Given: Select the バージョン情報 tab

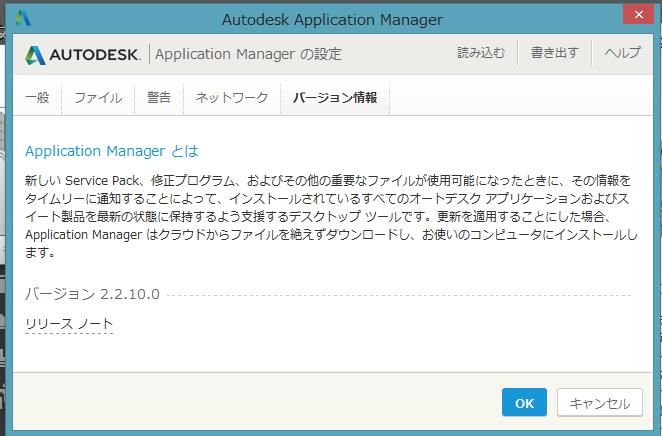Looking at the screenshot, I should pyautogui.click(x=335, y=97).
